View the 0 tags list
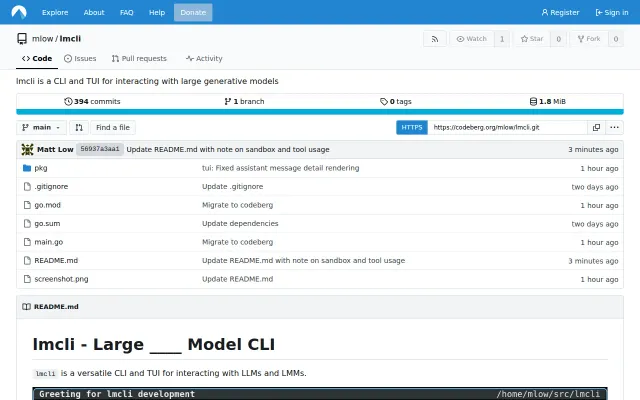Screen dimensions: 640x400 396,101
